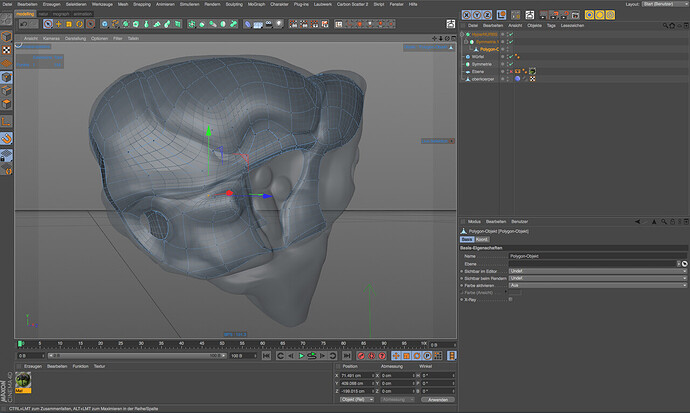Click Object Manager search magnifier icon

tap(665, 26)
